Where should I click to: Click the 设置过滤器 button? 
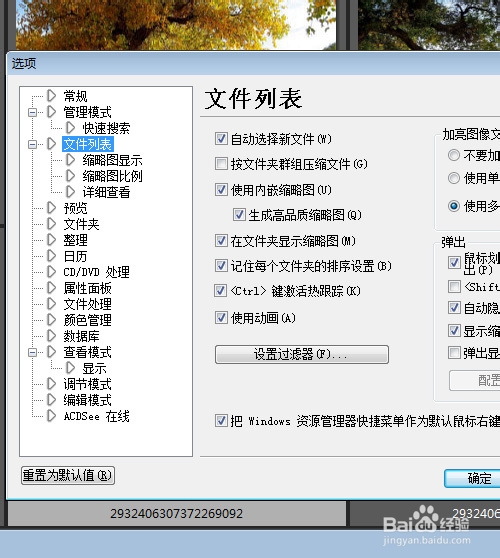tap(302, 354)
